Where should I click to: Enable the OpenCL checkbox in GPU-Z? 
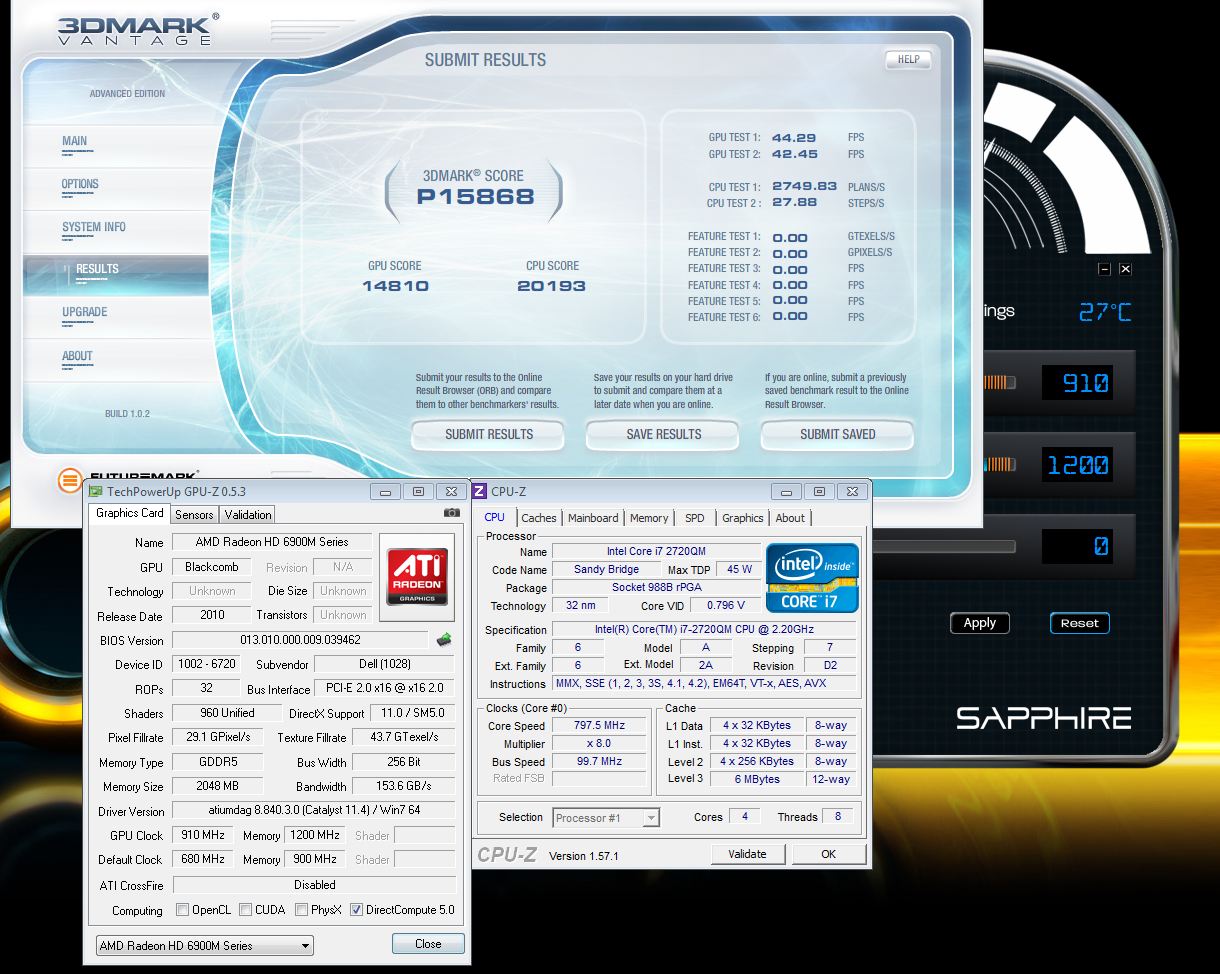182,910
